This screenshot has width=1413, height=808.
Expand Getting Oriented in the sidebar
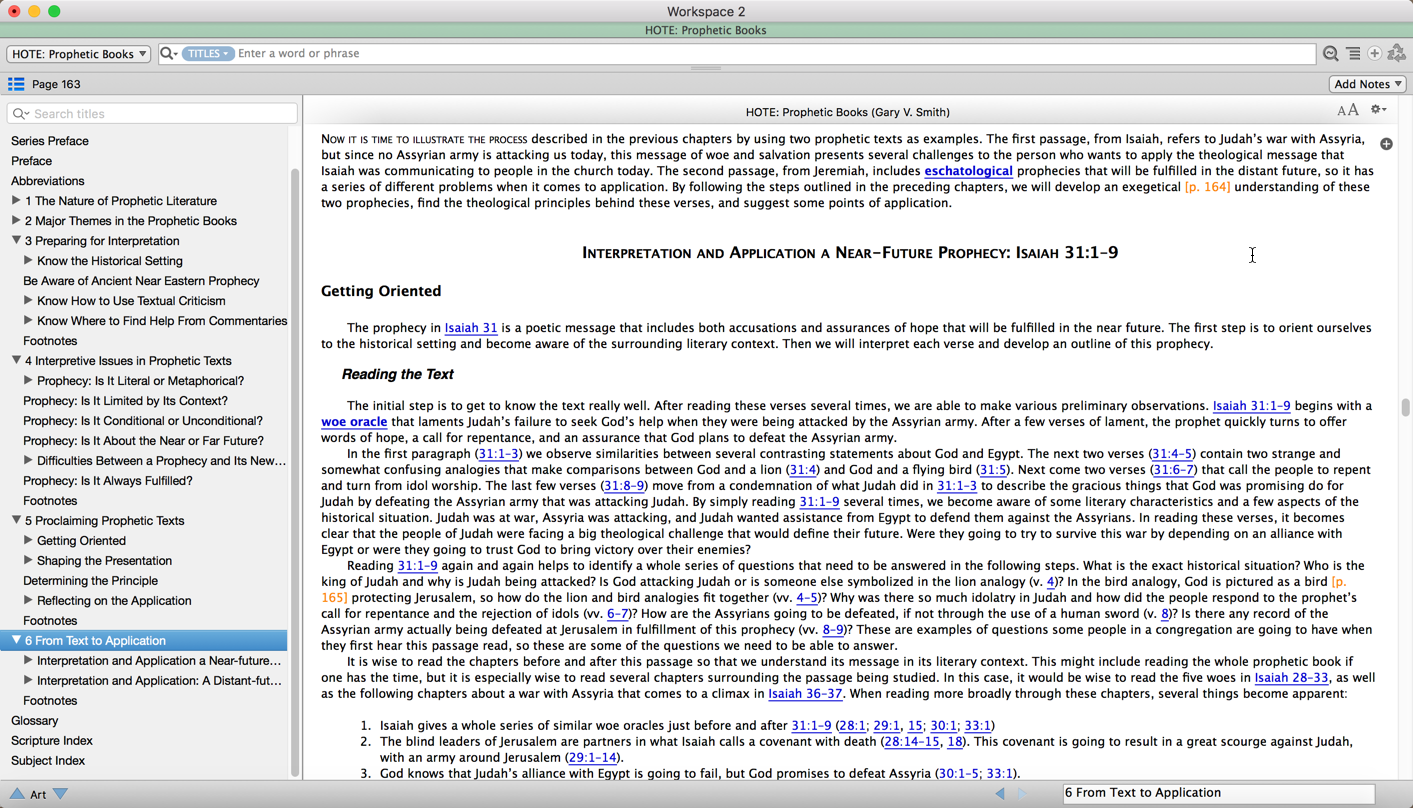28,541
